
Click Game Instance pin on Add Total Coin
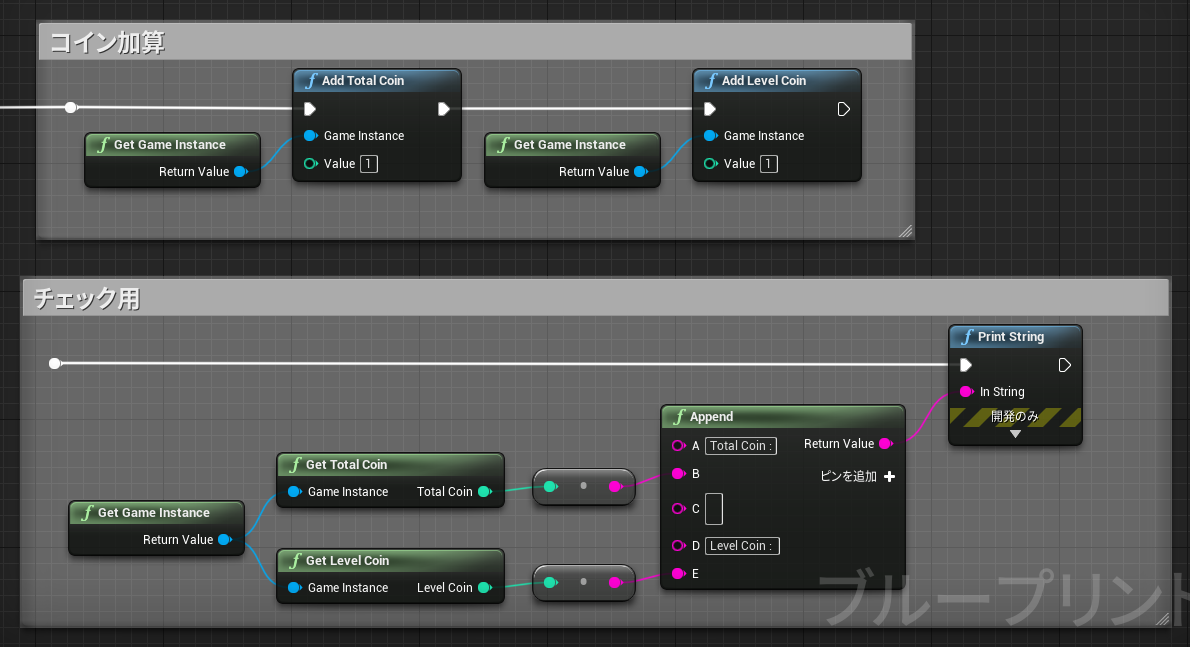tap(310, 136)
